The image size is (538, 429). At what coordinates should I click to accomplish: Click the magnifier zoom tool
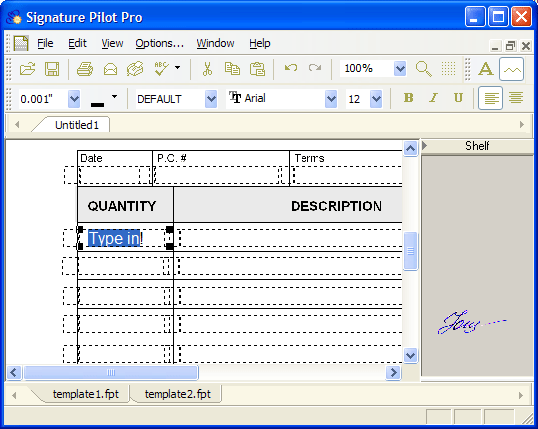423,69
